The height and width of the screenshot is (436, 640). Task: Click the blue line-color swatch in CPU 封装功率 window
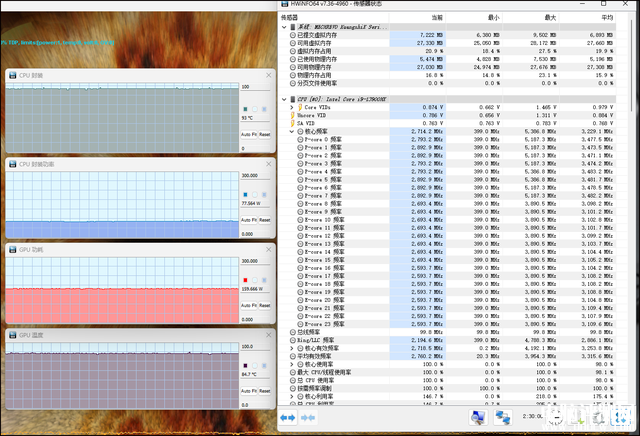click(245, 195)
